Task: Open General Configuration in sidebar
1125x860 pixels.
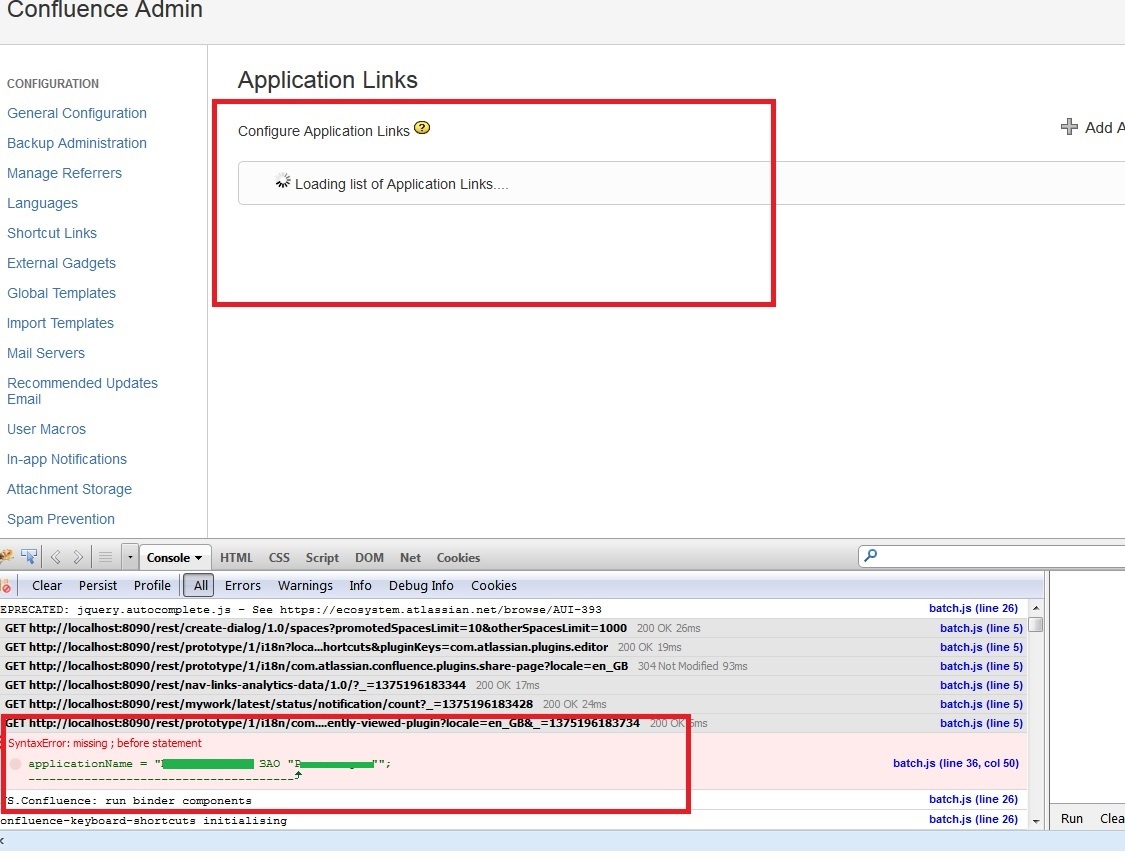Action: tap(77, 113)
